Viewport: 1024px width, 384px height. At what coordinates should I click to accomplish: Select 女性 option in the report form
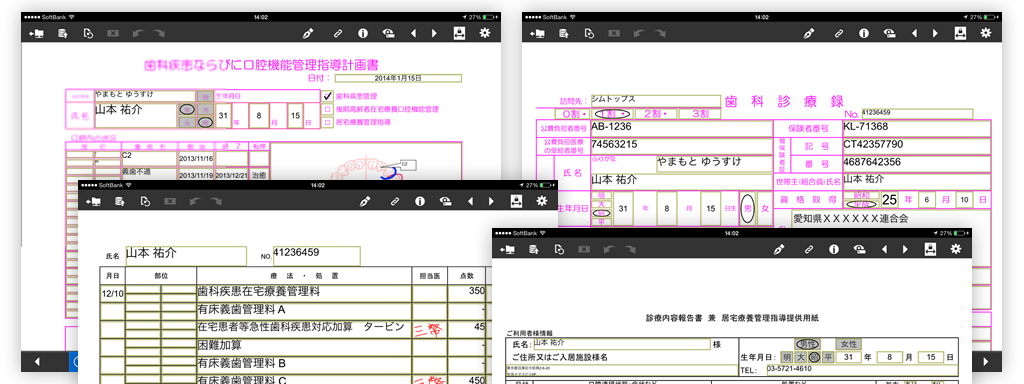point(849,344)
